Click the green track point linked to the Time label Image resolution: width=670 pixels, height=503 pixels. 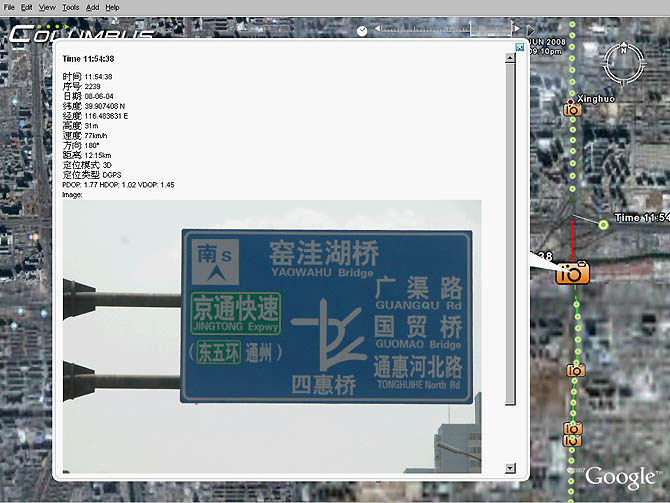pos(603,224)
